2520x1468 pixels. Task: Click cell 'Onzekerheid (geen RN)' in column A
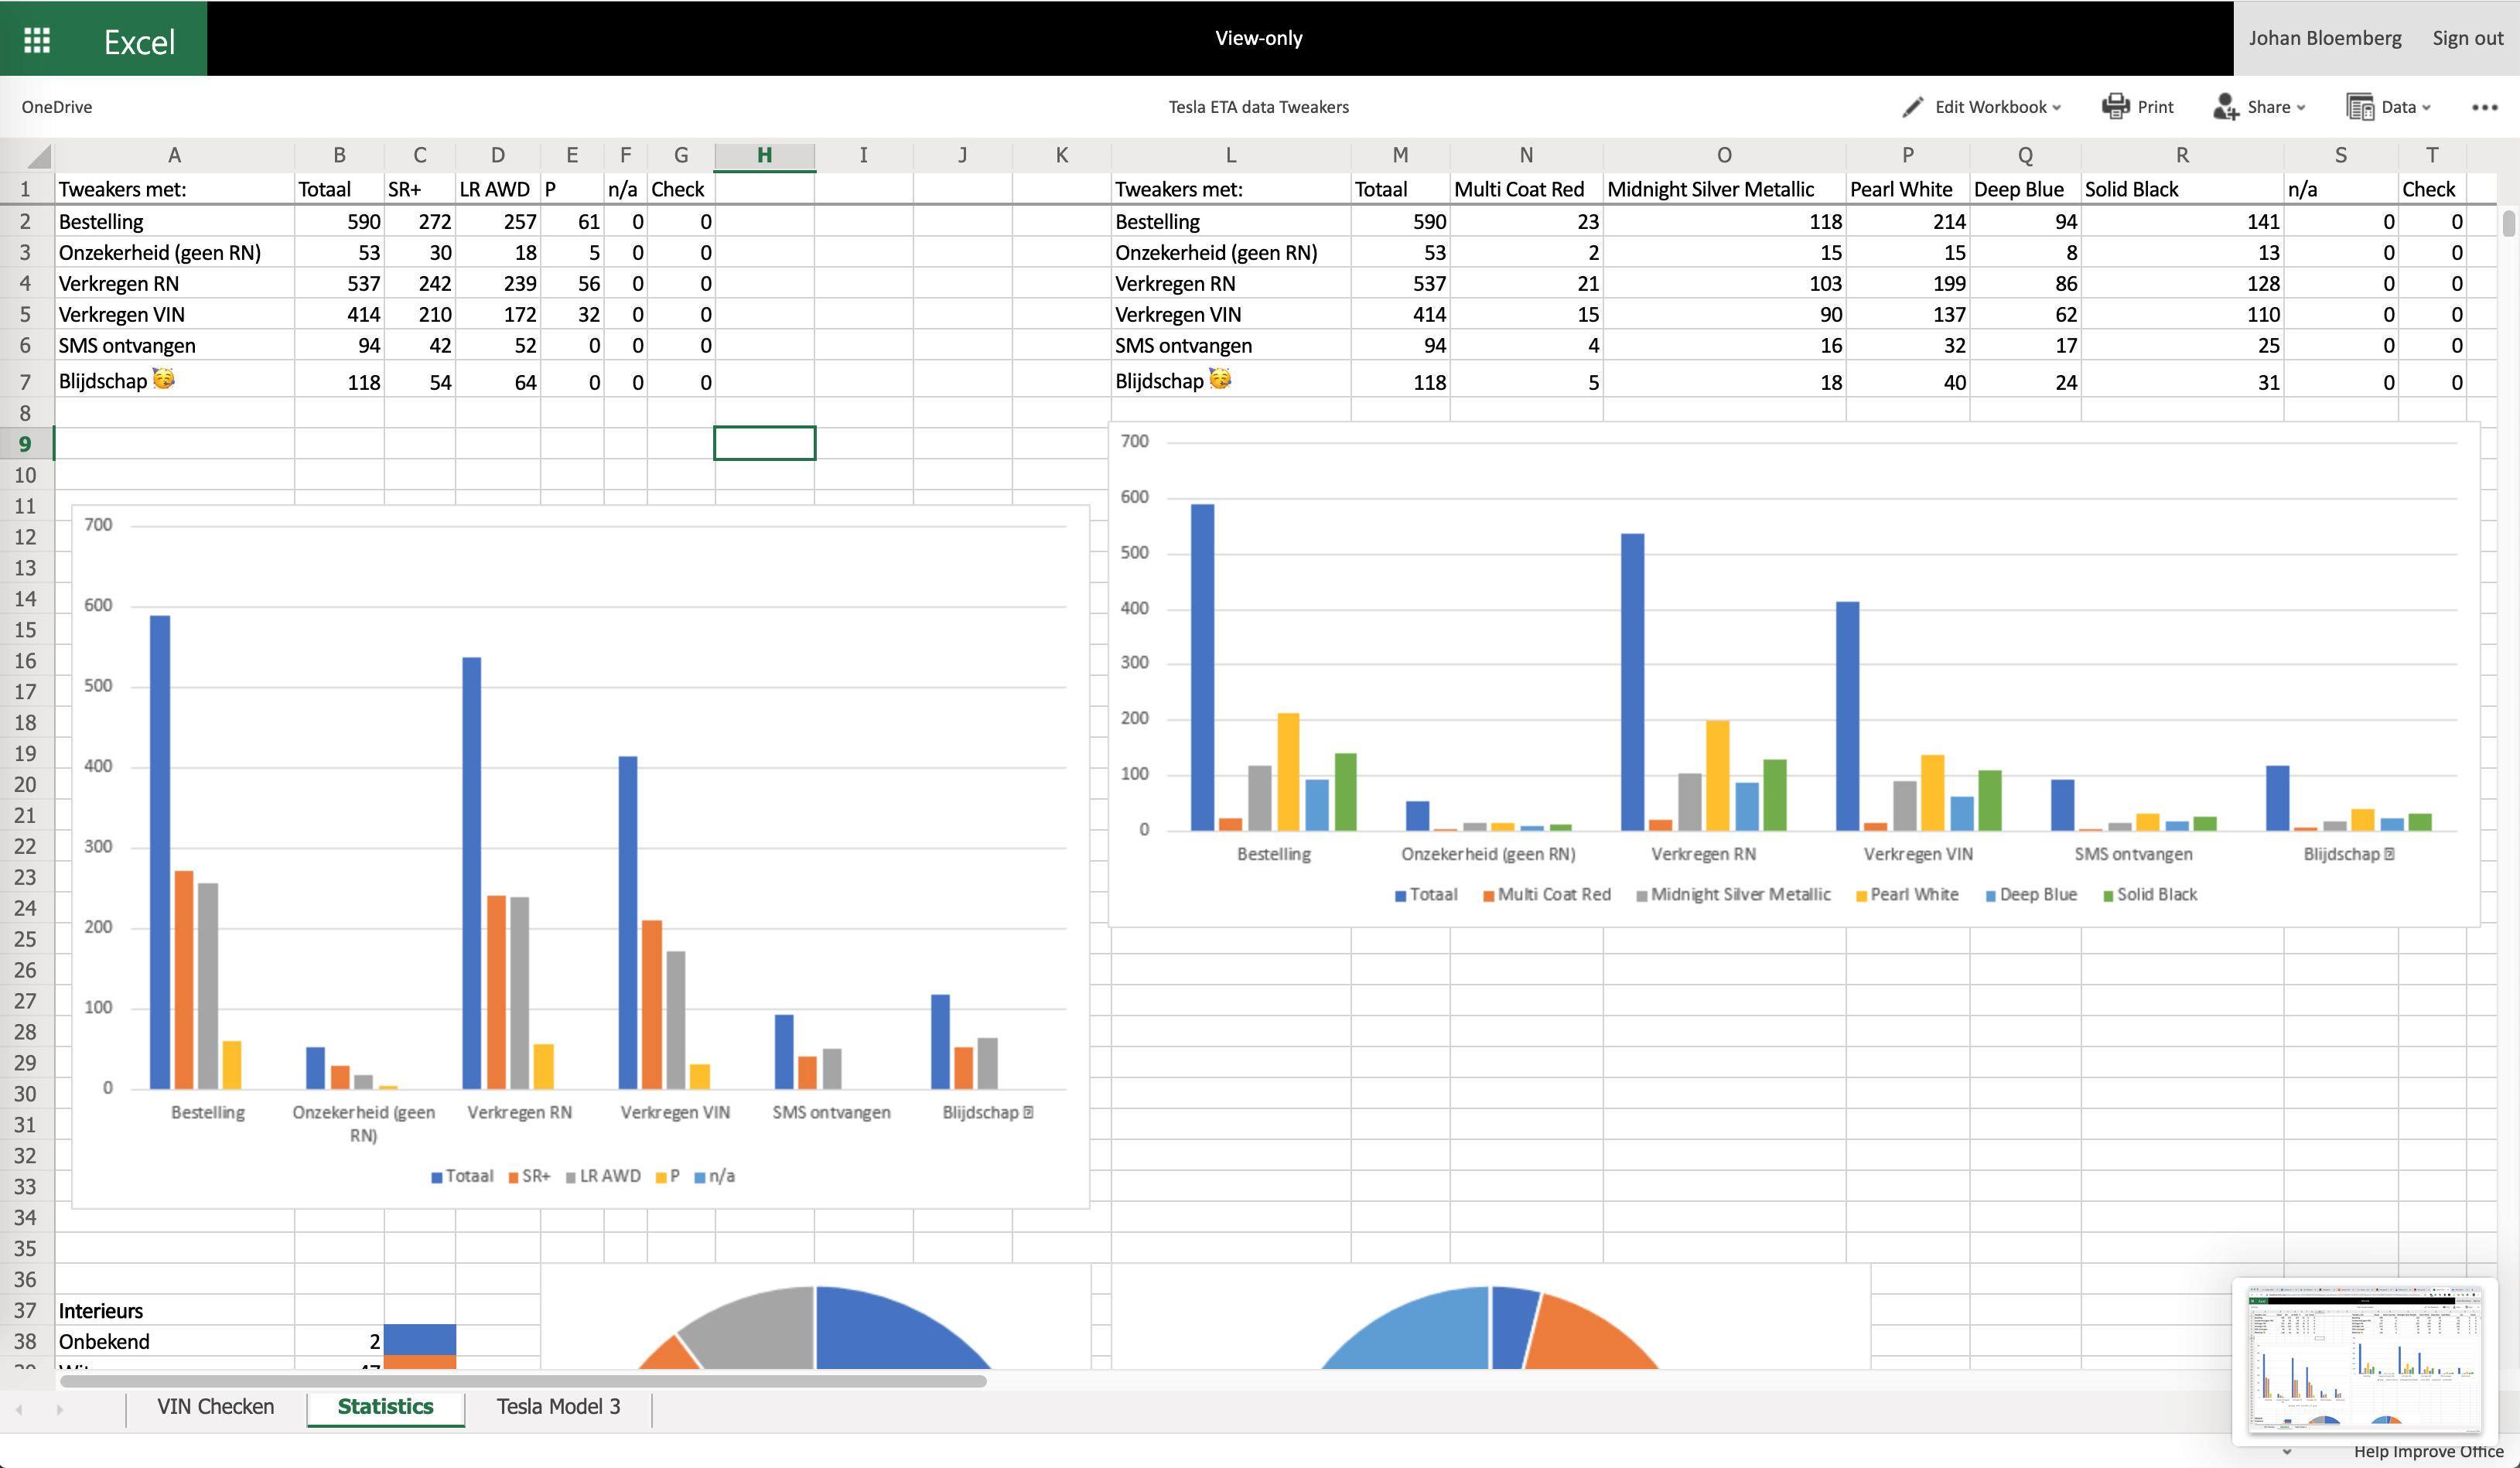coord(174,252)
